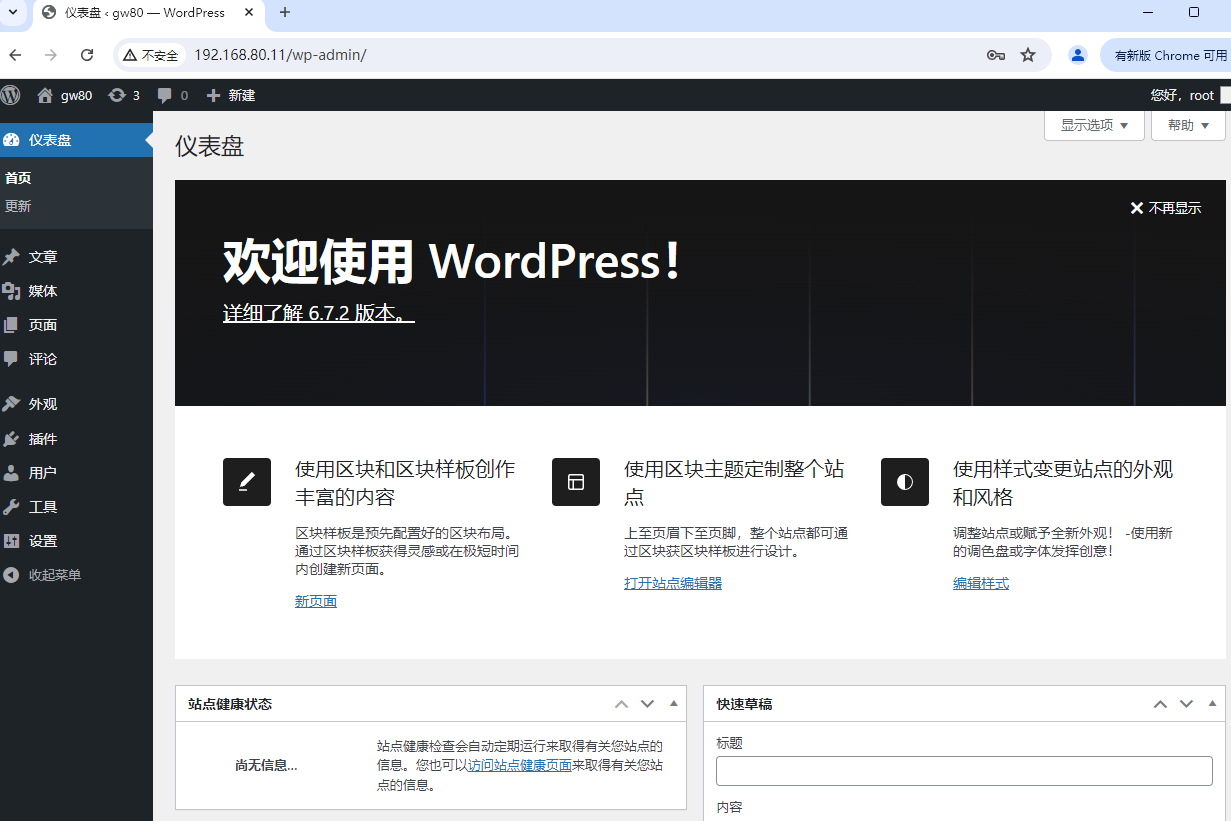This screenshot has height=821, width=1231.
Task: Follow the 新页面 link
Action: pos(316,601)
